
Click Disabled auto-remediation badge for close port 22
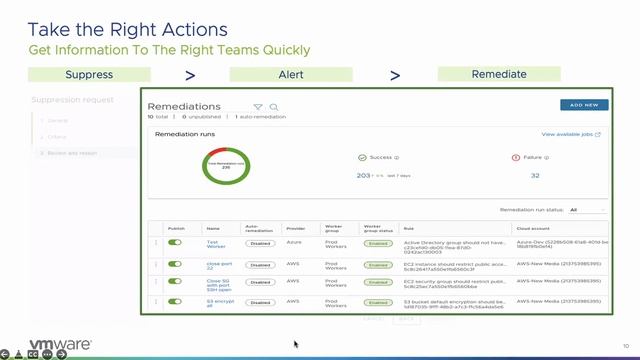(x=260, y=265)
